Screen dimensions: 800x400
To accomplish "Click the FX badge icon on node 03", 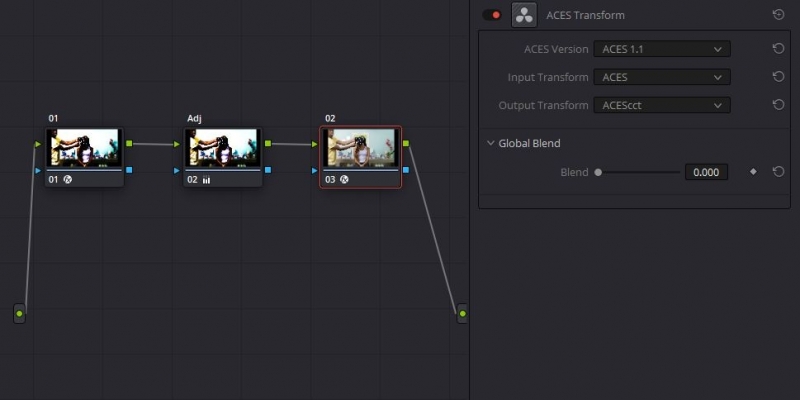I will tap(344, 180).
